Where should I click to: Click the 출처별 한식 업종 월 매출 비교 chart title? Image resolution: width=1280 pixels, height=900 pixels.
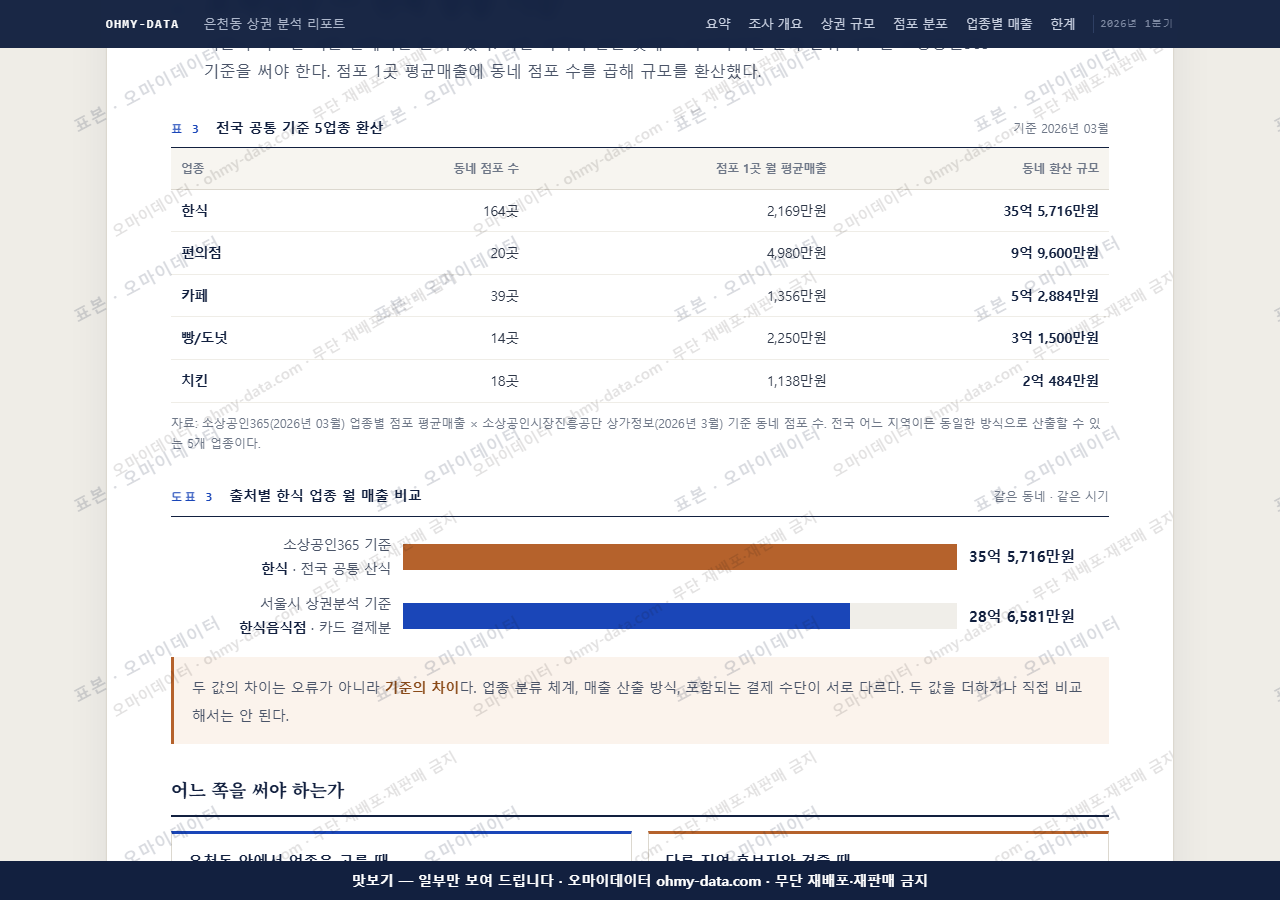[x=325, y=496]
